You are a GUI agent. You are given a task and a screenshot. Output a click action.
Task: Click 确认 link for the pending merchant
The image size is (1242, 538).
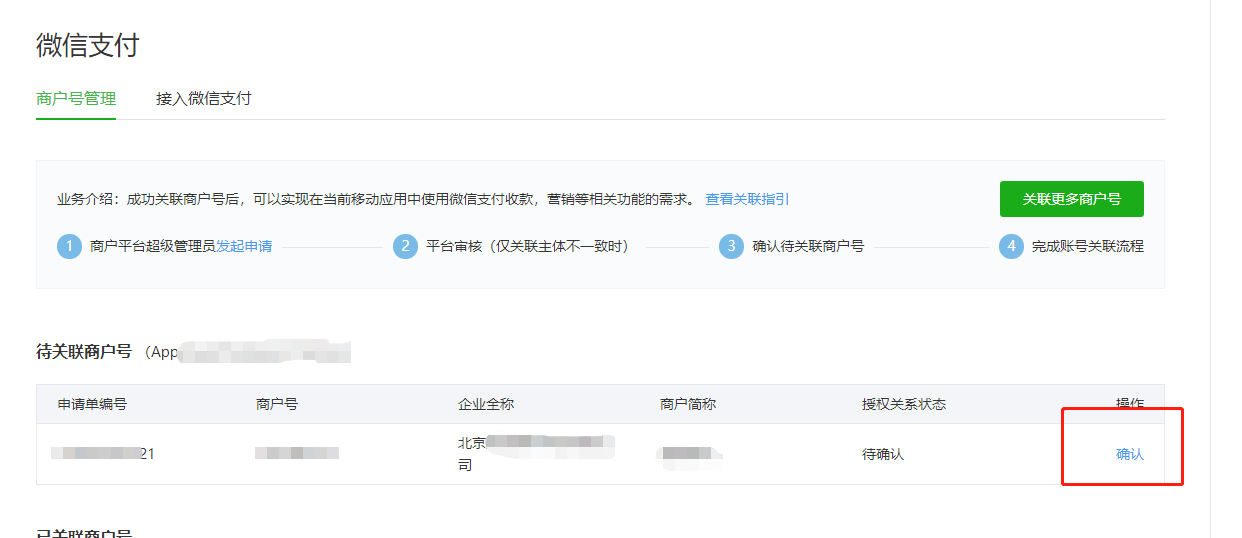click(1130, 454)
